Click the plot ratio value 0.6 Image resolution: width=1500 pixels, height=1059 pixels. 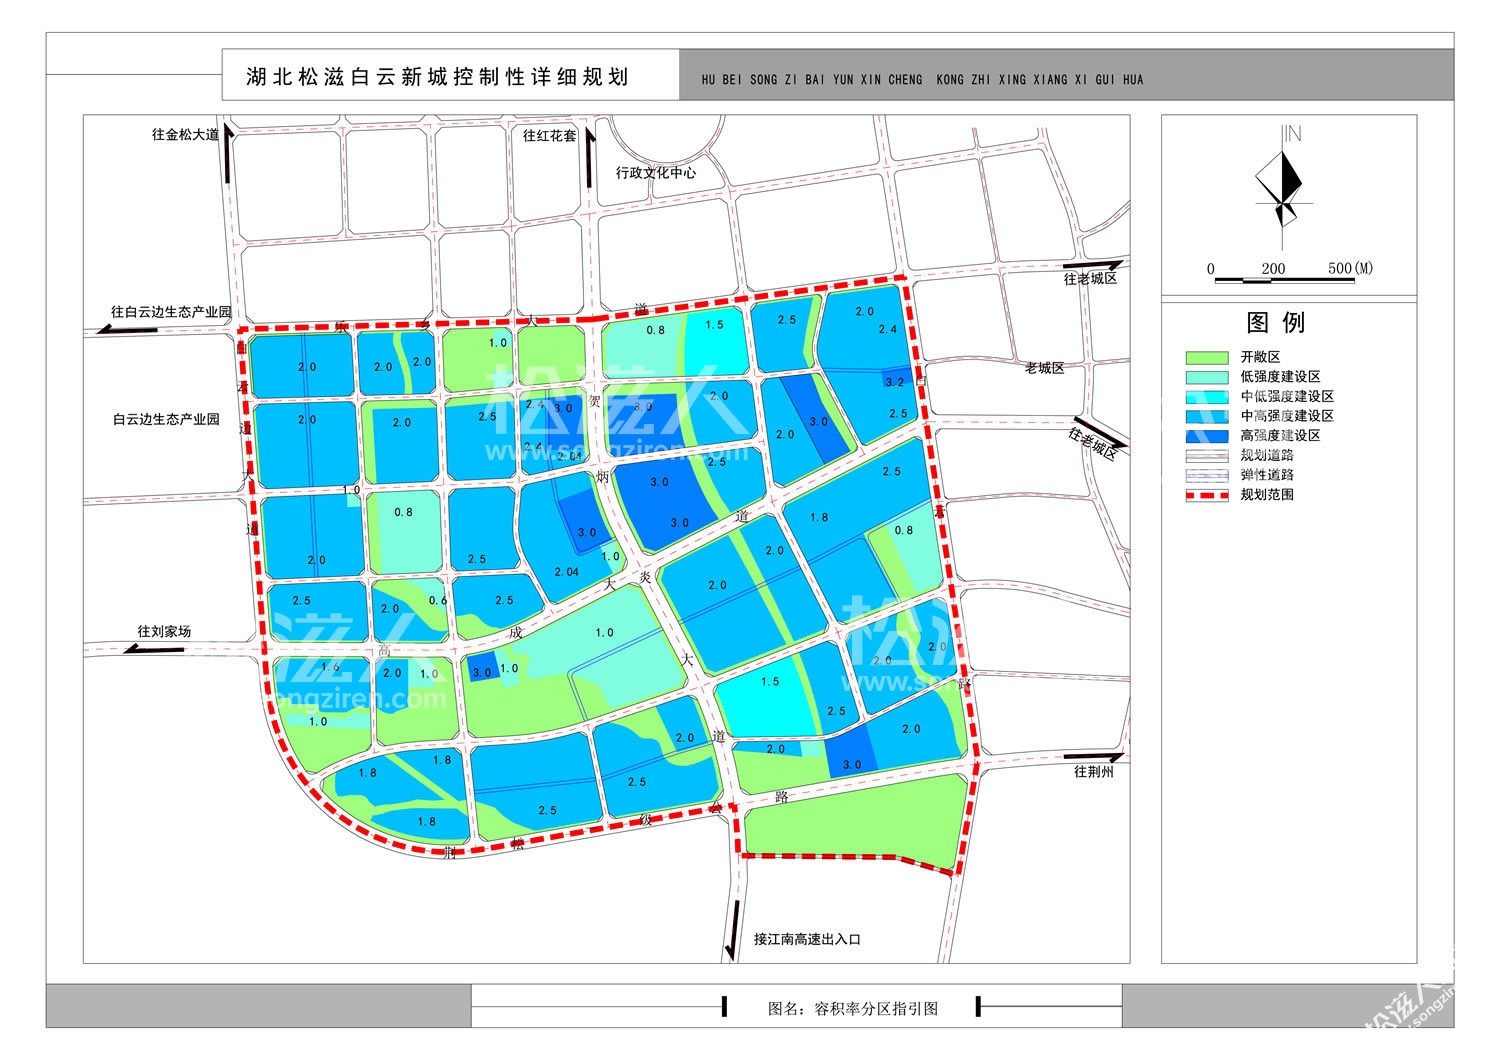[438, 601]
